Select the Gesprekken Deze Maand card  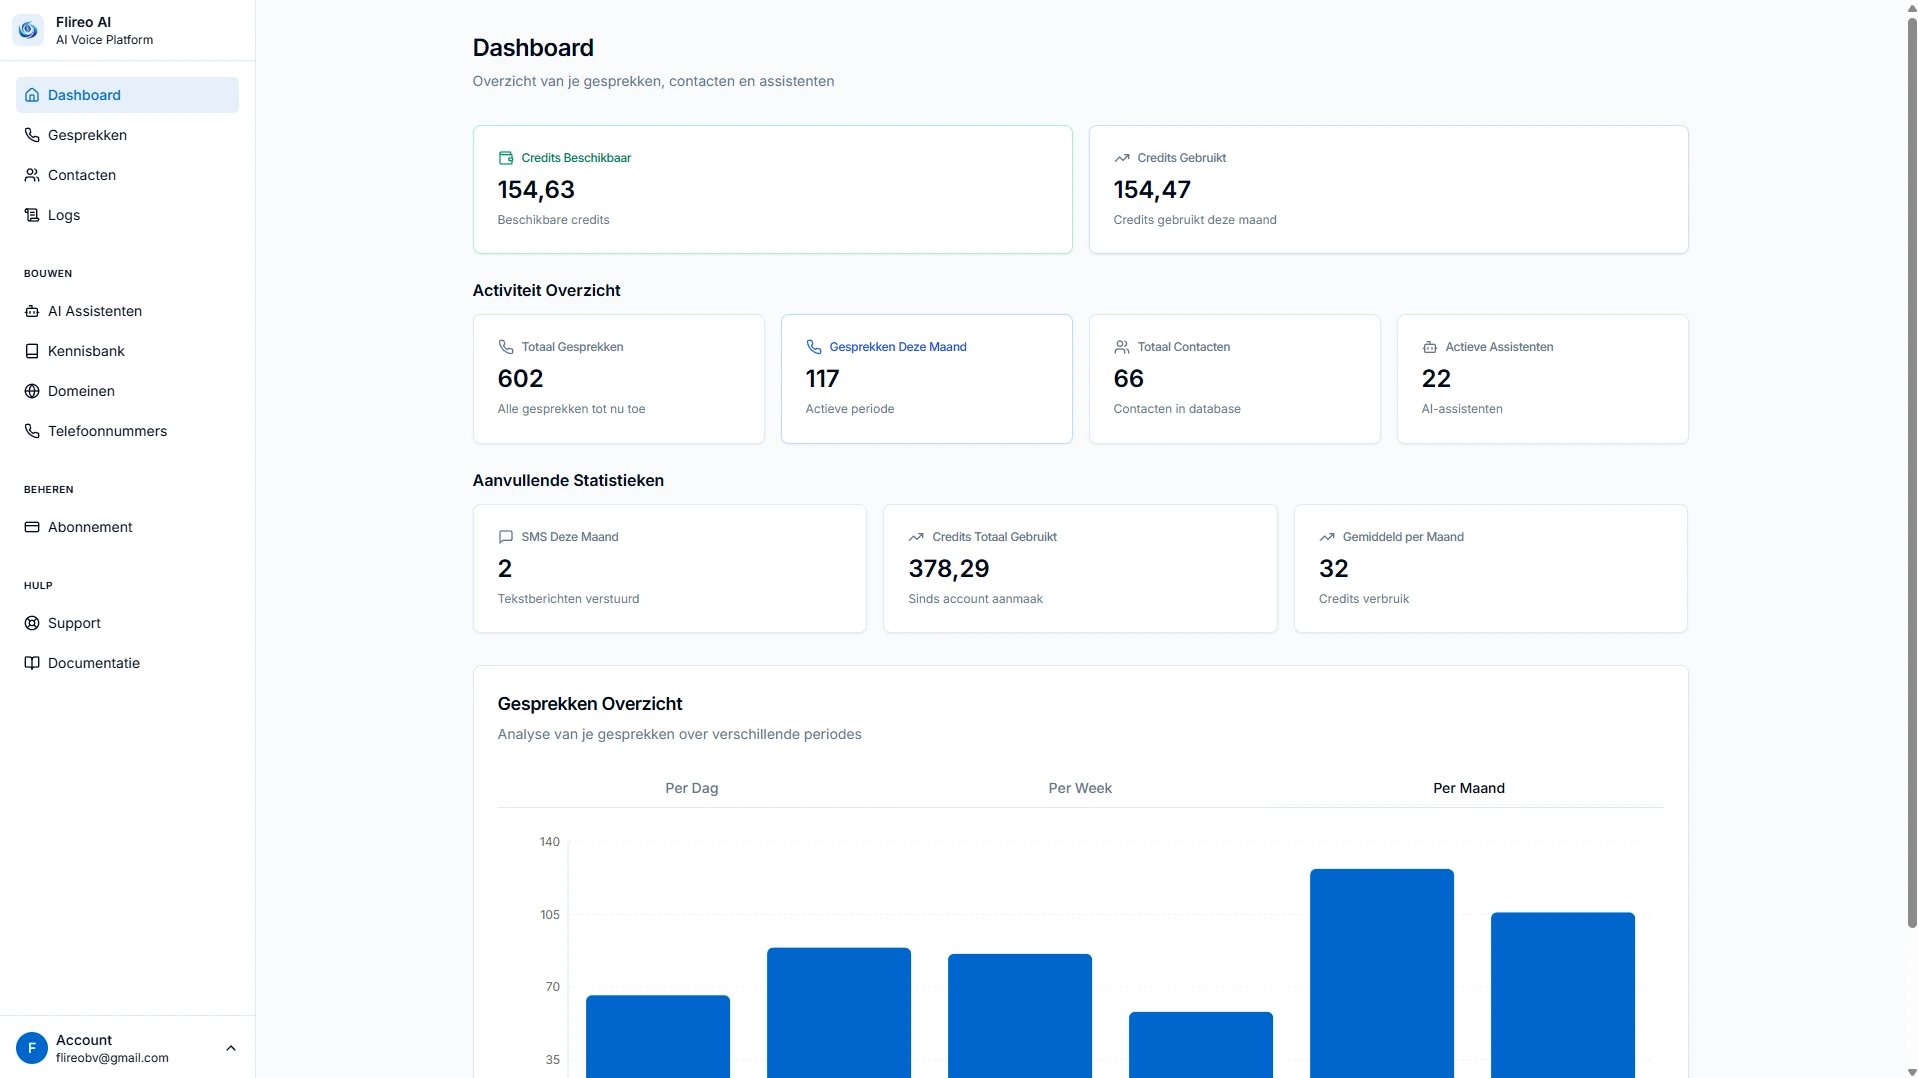926,379
